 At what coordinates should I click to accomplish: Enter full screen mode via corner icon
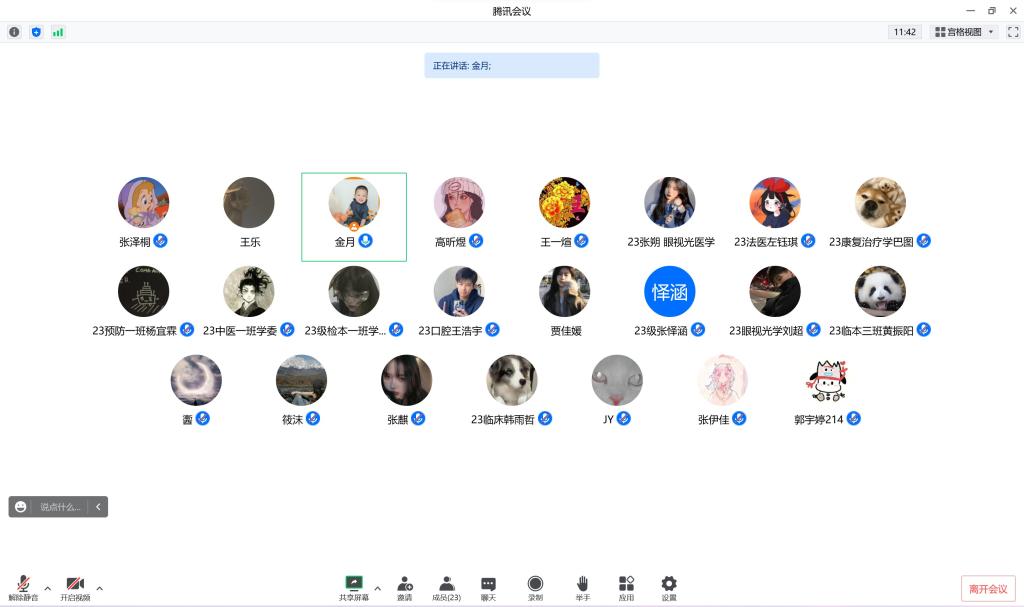point(1013,32)
